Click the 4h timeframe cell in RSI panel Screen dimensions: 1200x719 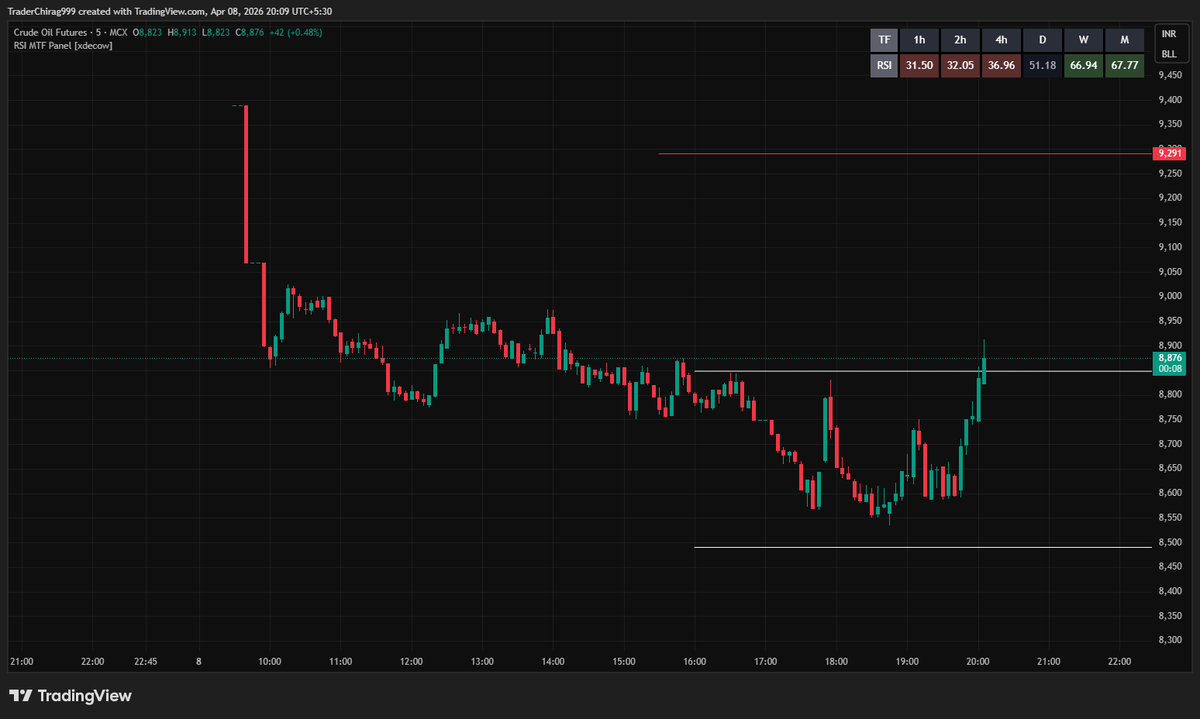(x=1001, y=40)
